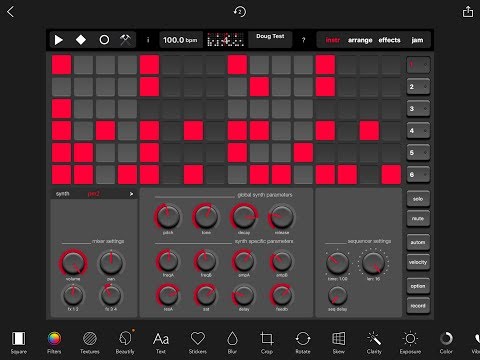Image resolution: width=480 pixels, height=360 pixels.
Task: Open the pattern grid selector showing 4
Action: (225, 40)
